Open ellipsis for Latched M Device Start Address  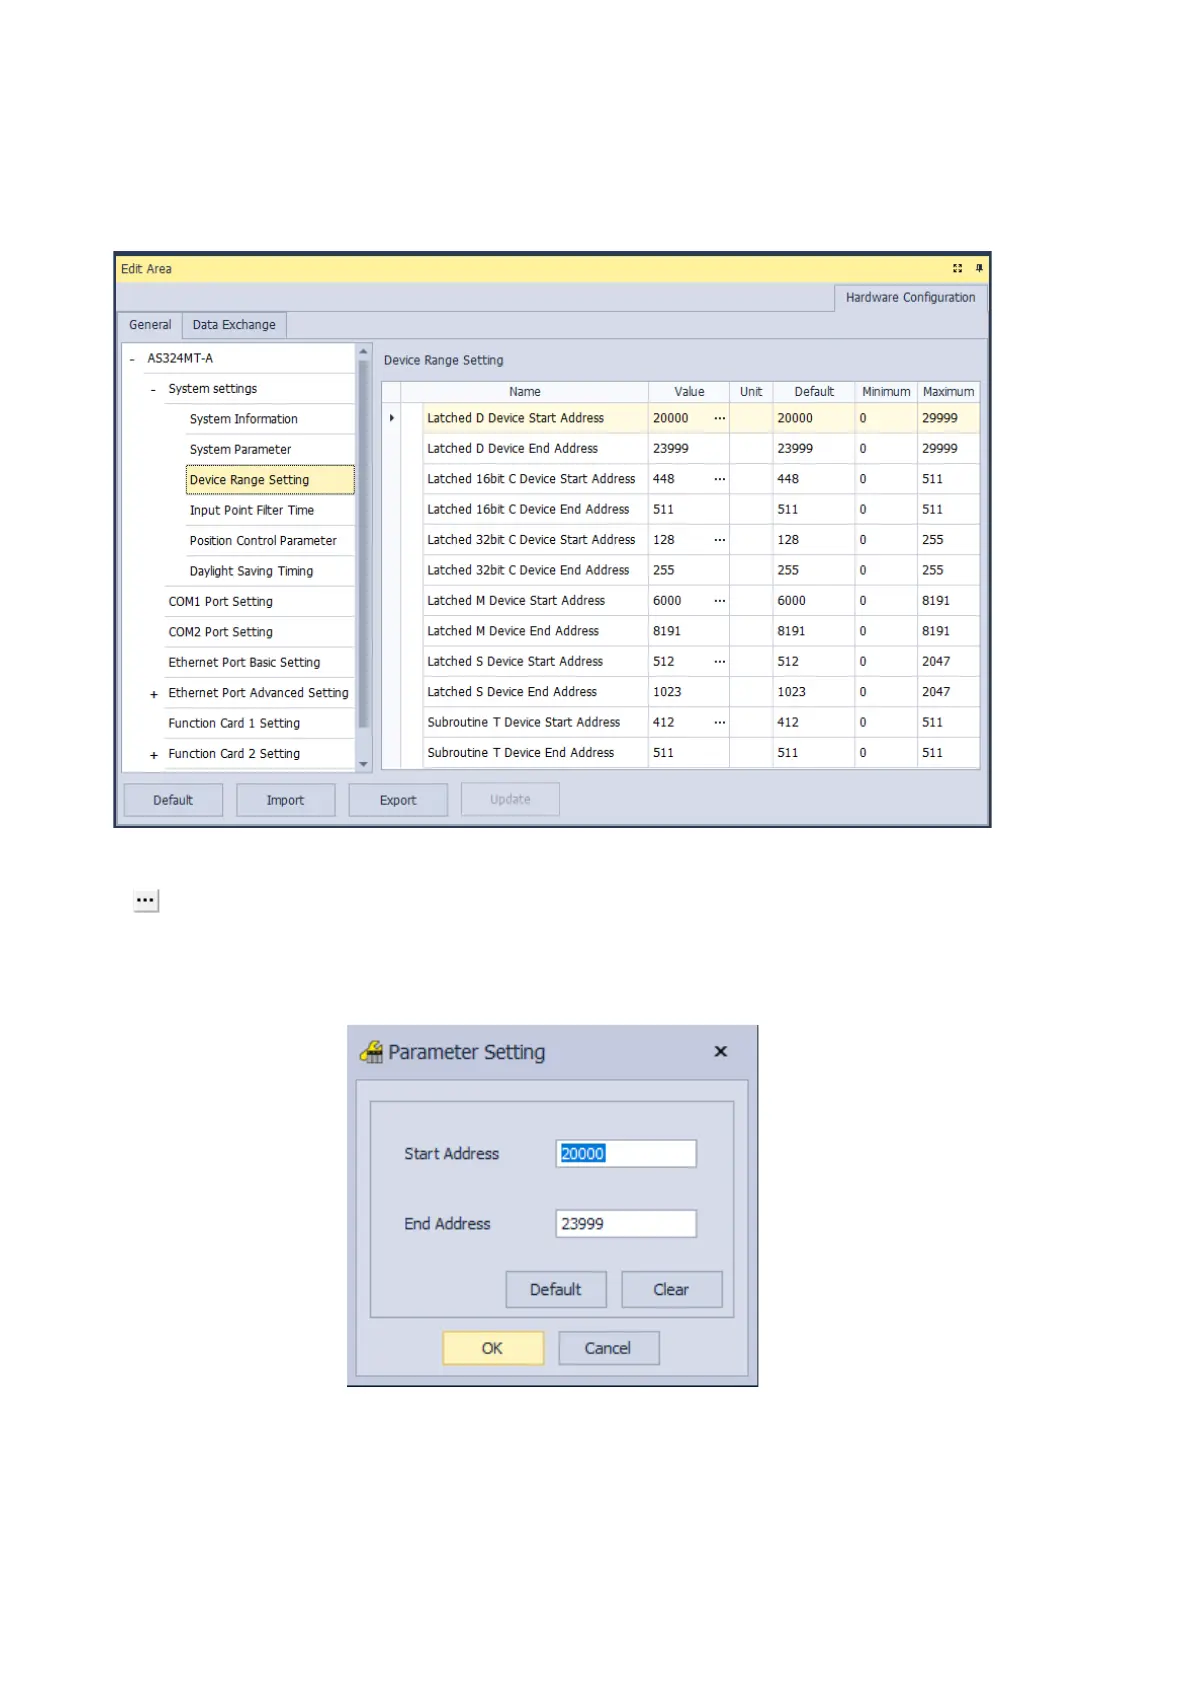(720, 601)
